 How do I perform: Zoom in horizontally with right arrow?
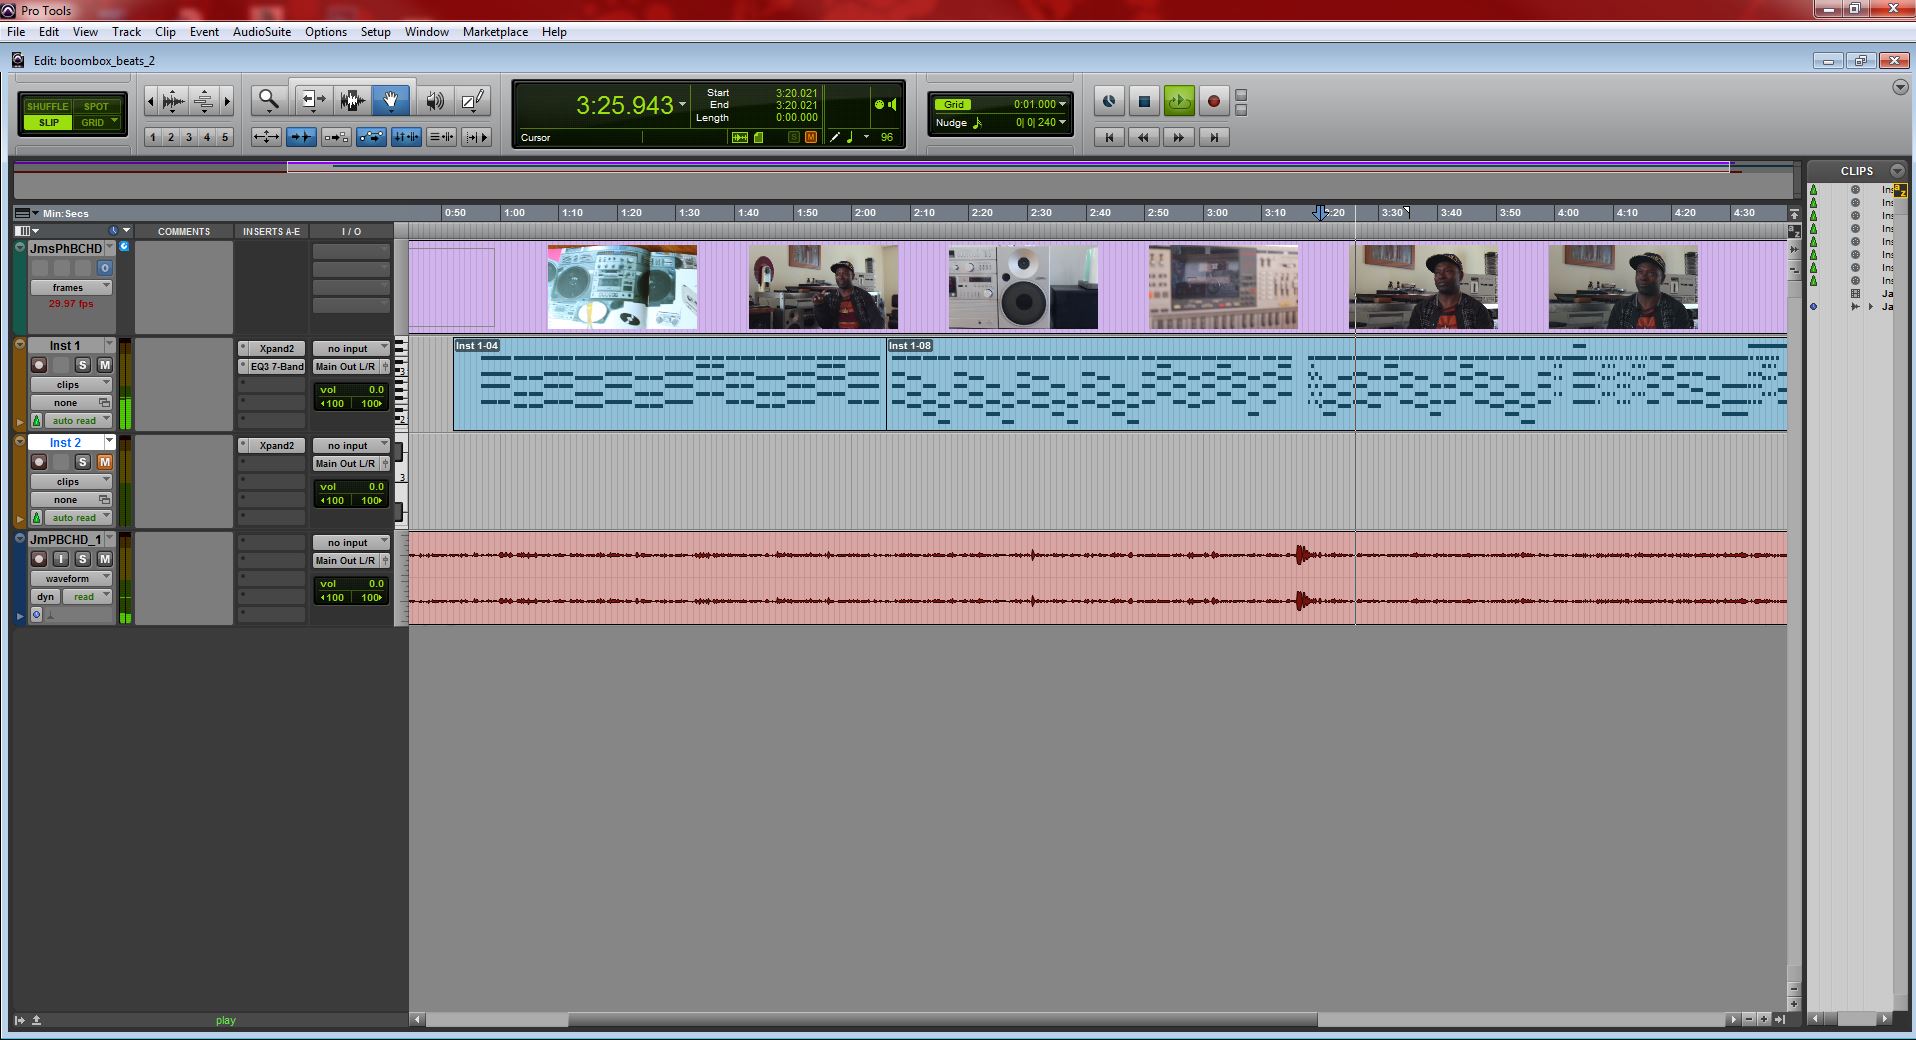point(227,101)
